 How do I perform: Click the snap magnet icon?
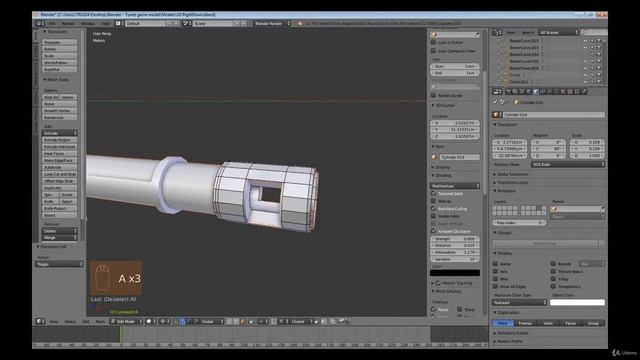tap(274, 322)
